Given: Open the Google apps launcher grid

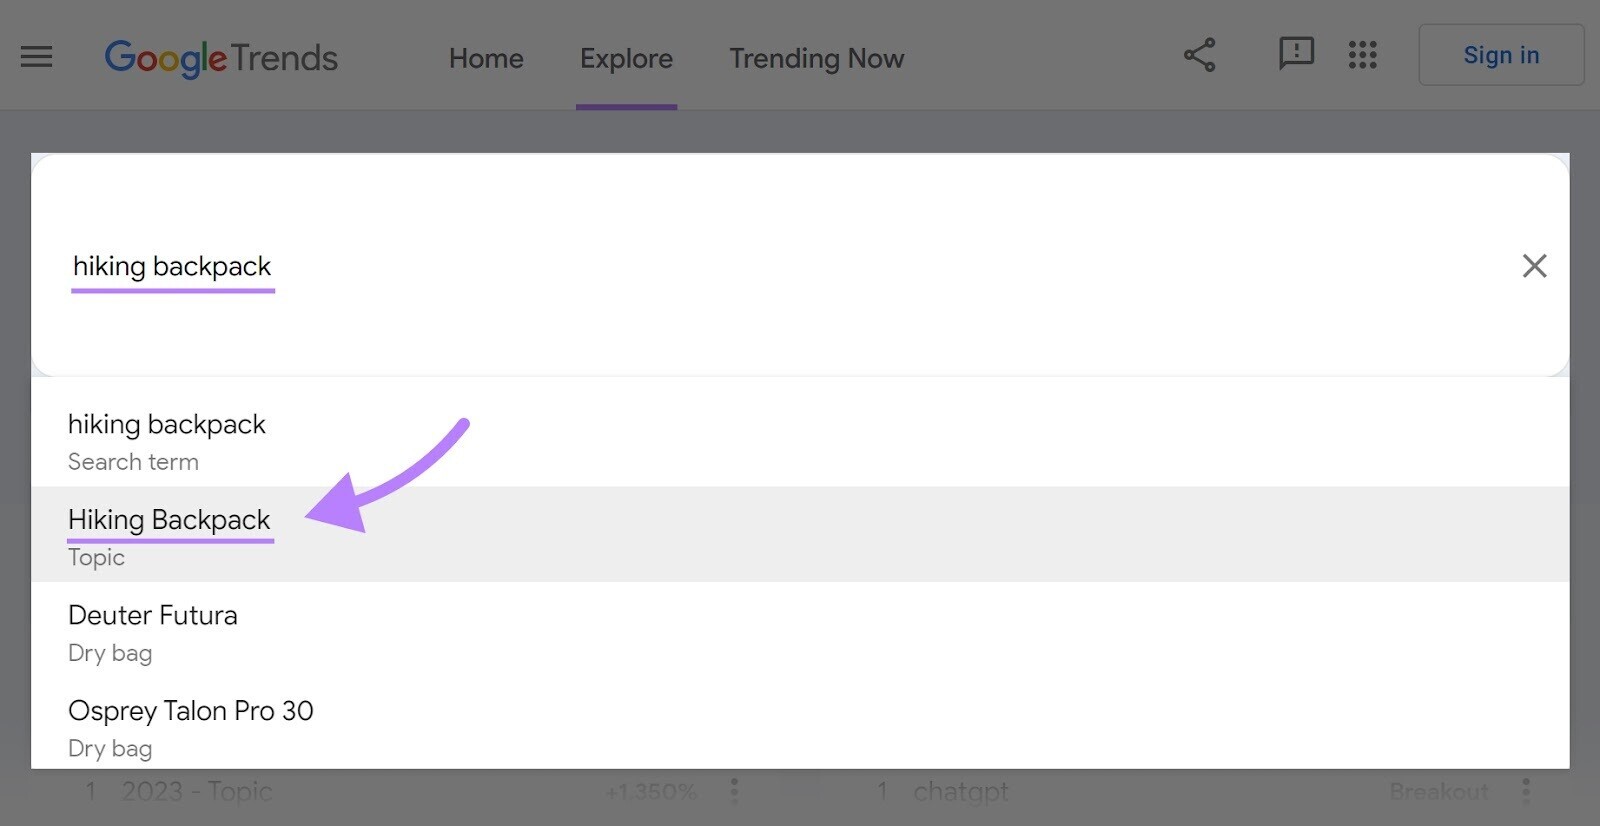Looking at the screenshot, I should (1362, 56).
